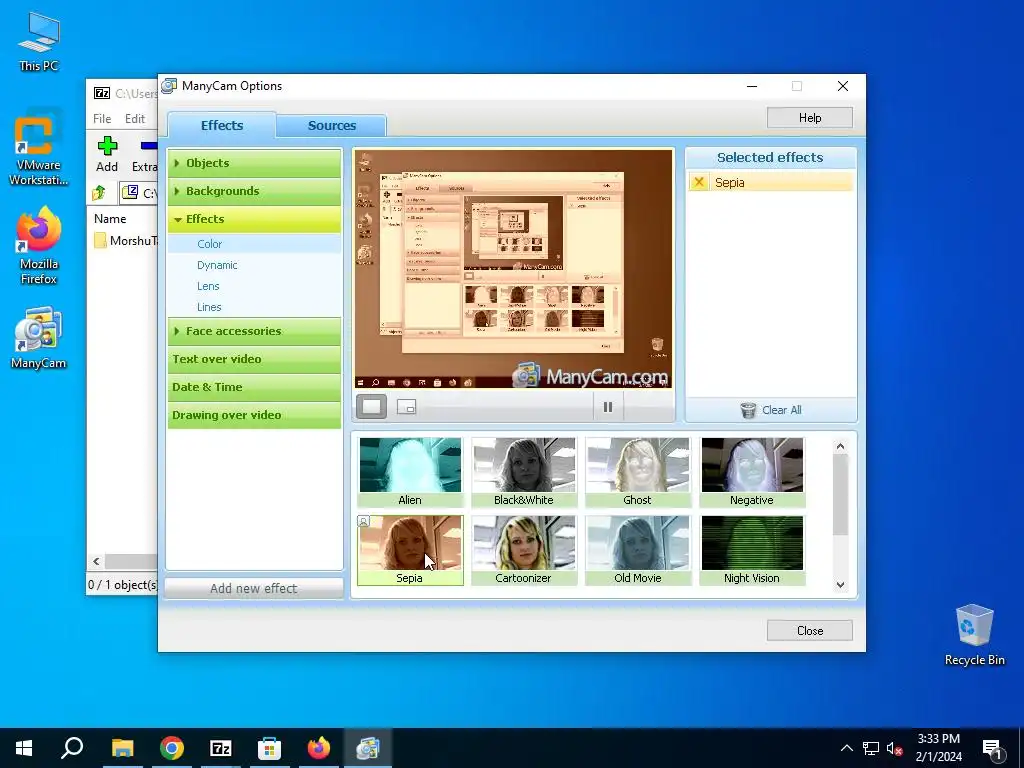Screen dimensions: 1024x768
Task: Open File Explorer from taskbar
Action: pos(122,748)
